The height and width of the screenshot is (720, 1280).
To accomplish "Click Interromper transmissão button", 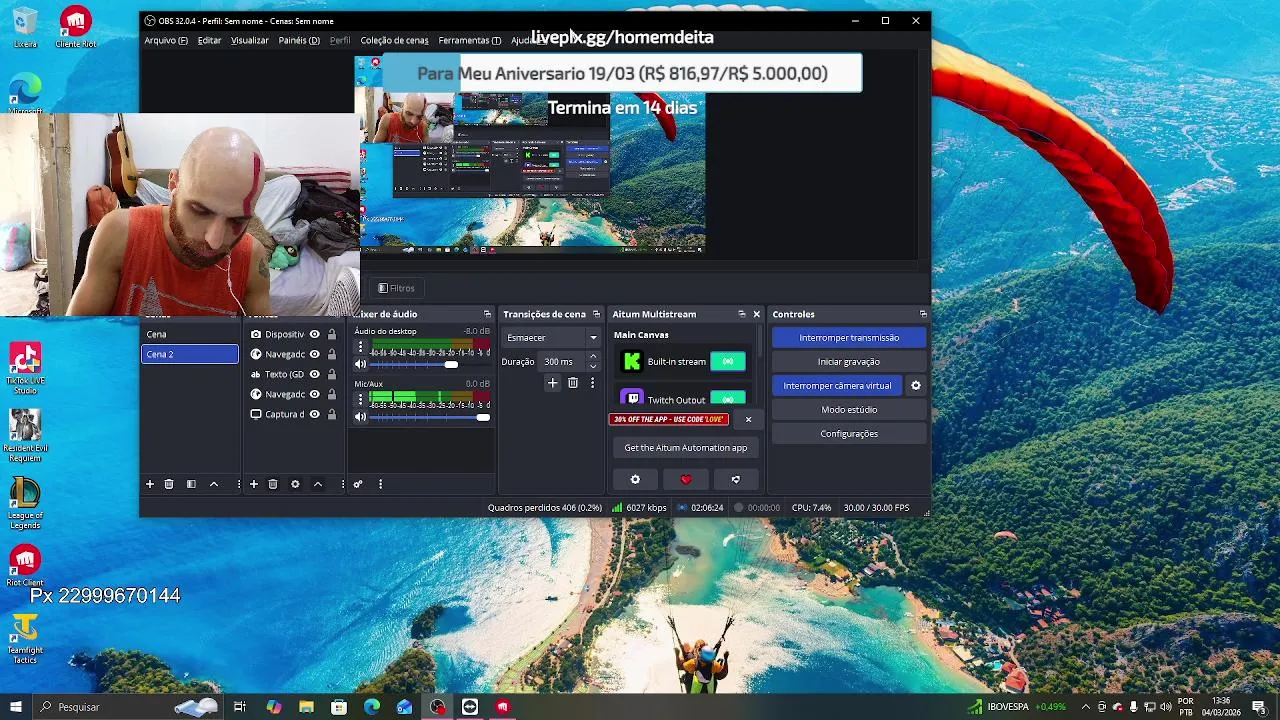I will pyautogui.click(x=849, y=338).
